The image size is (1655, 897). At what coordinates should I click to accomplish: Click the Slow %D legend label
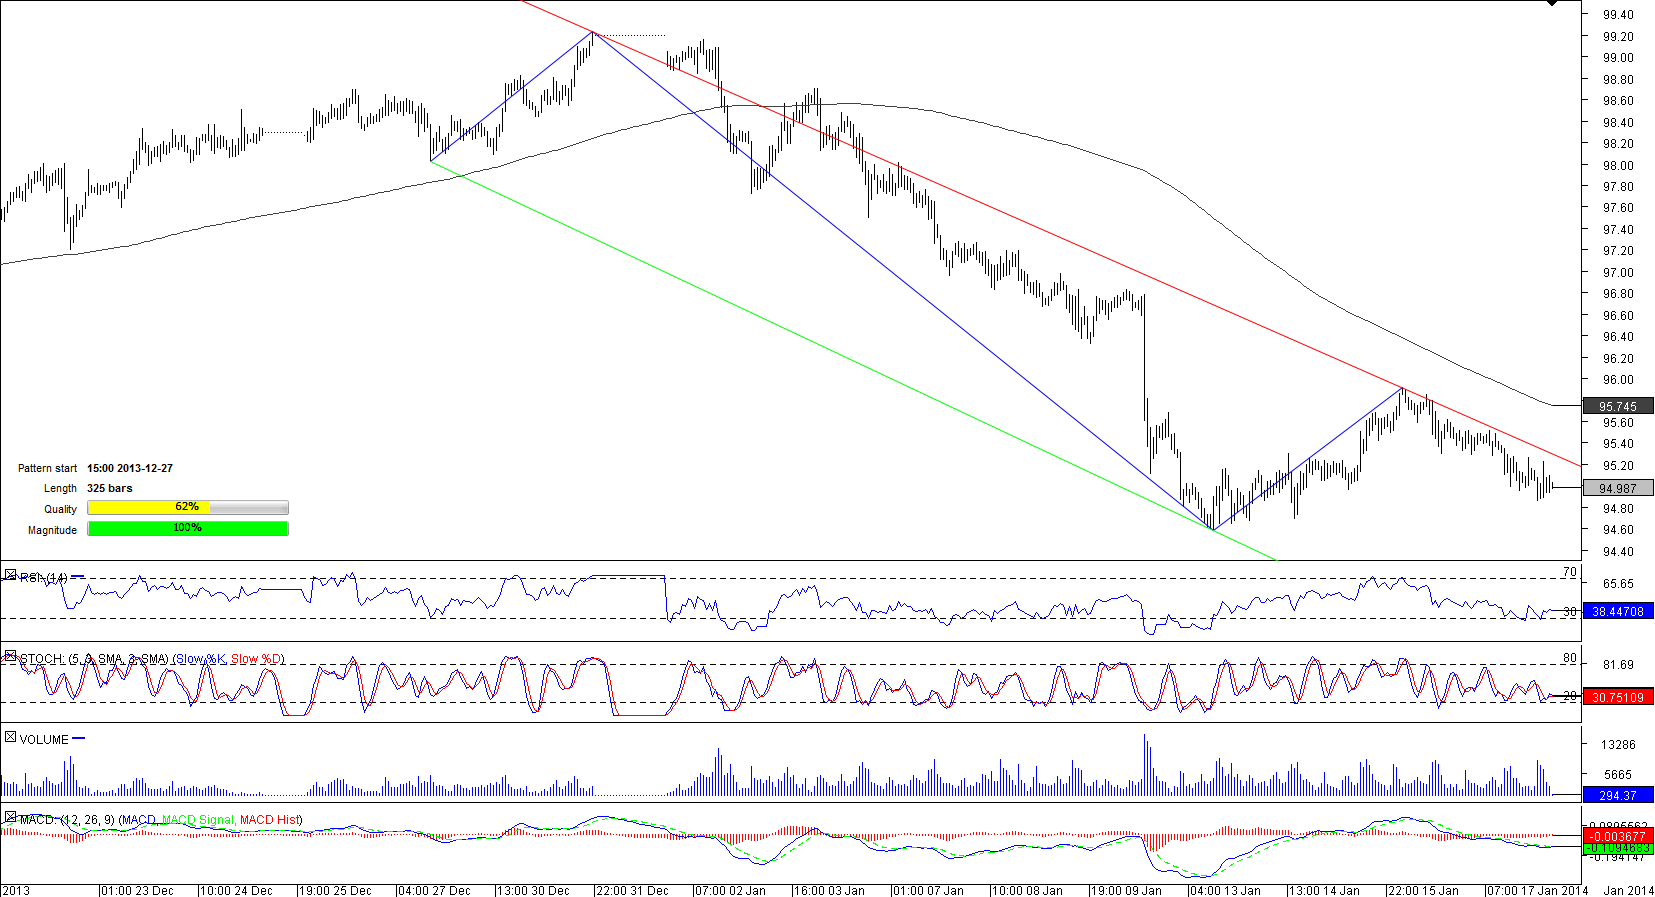tap(256, 659)
